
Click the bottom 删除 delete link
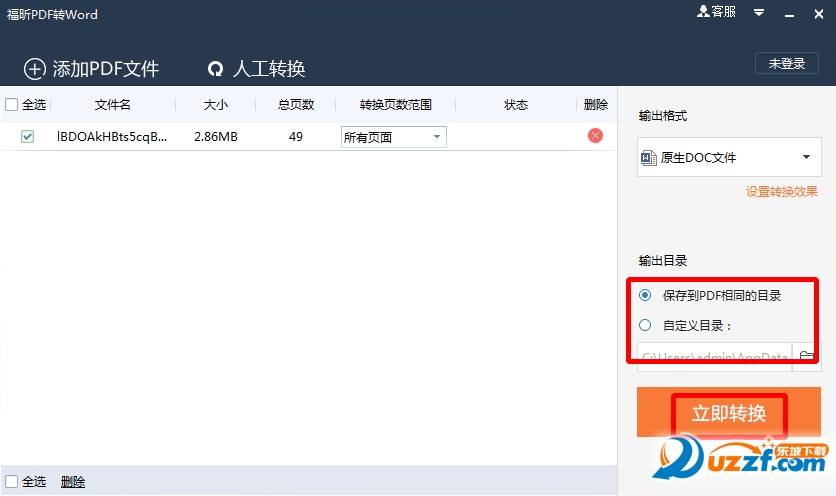(73, 482)
